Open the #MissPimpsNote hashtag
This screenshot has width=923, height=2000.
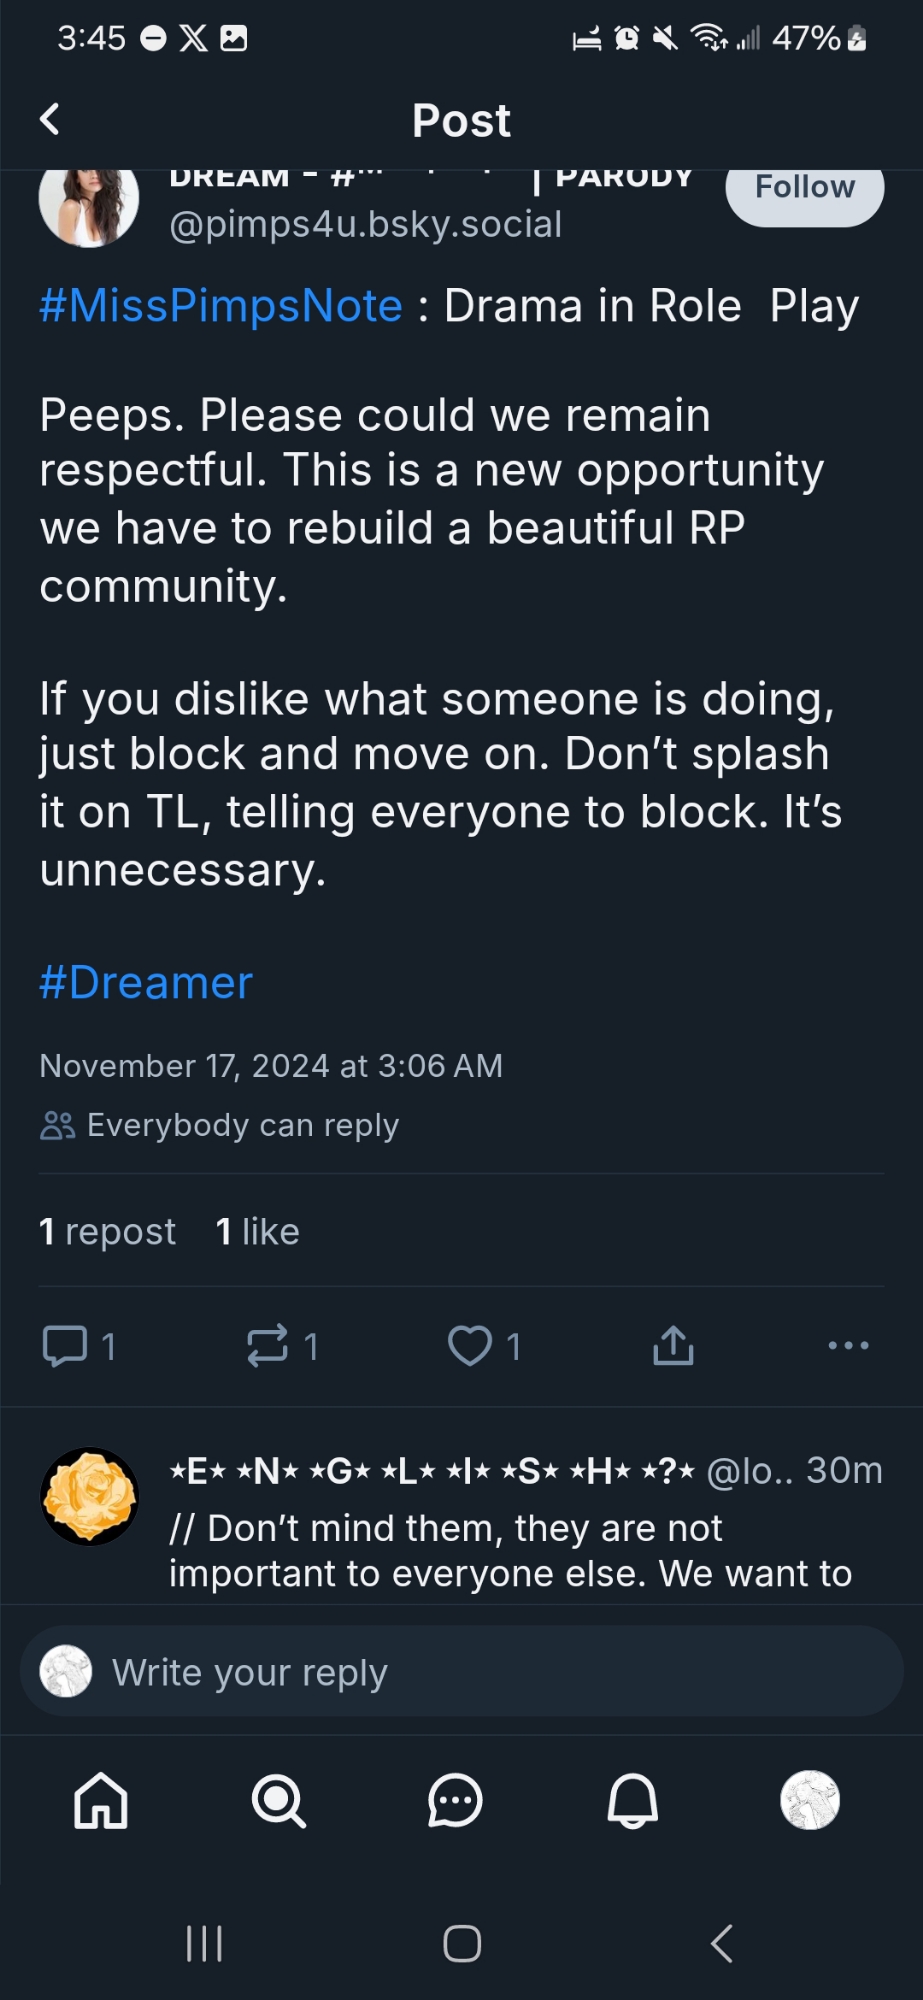[221, 306]
